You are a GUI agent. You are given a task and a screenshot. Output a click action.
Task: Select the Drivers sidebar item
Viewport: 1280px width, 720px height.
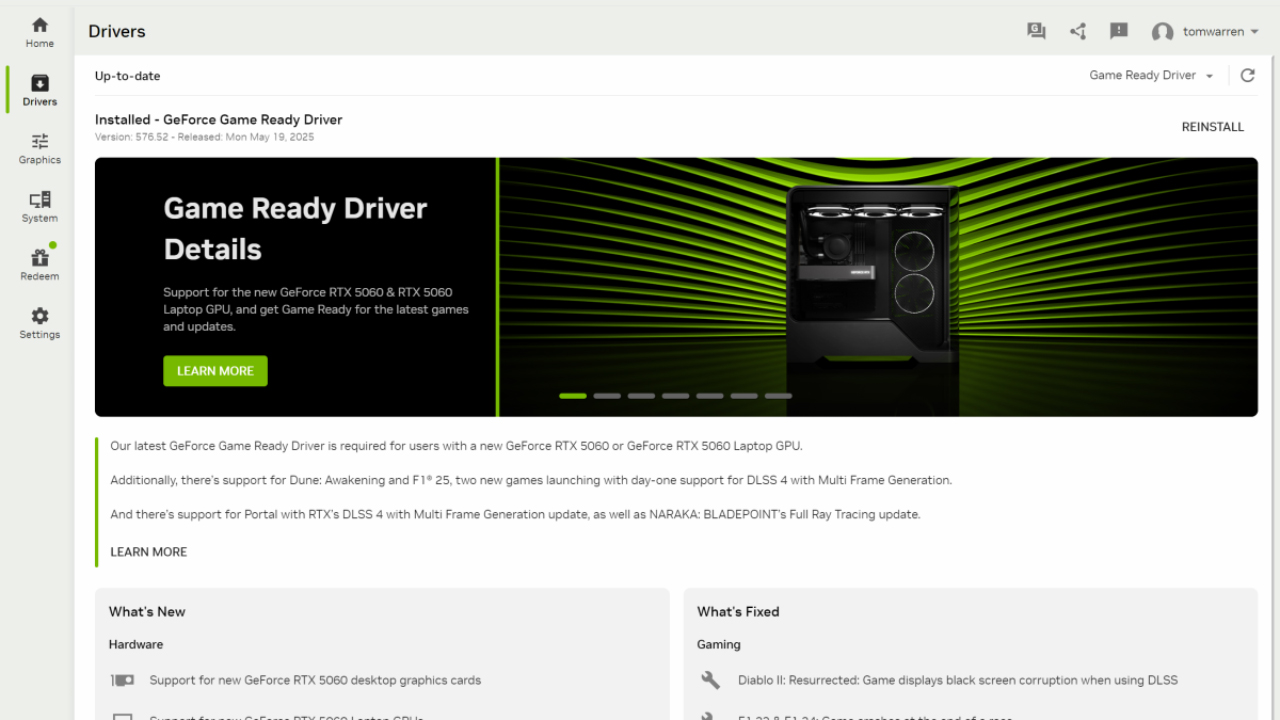point(40,90)
